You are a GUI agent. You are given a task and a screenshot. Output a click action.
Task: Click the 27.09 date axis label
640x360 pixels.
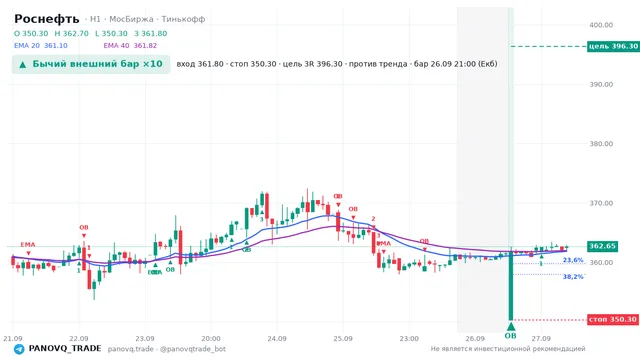point(541,339)
